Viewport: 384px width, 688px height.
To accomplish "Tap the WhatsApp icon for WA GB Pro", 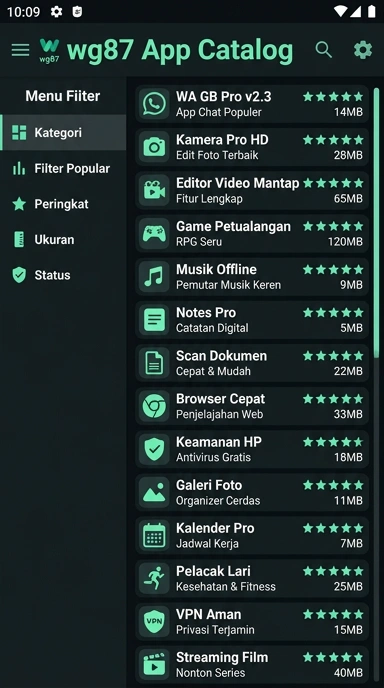I will (154, 104).
